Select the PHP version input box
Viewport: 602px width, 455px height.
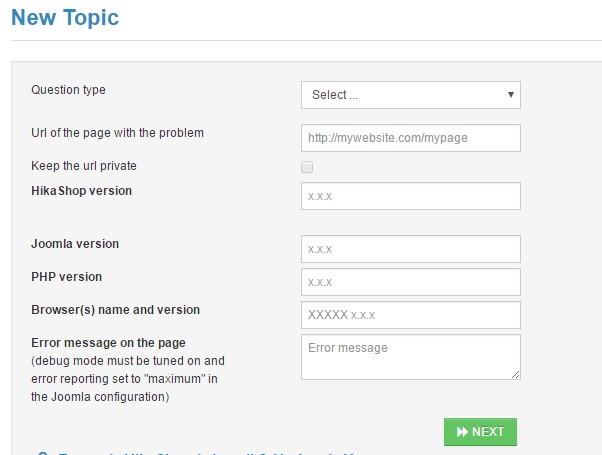point(410,282)
